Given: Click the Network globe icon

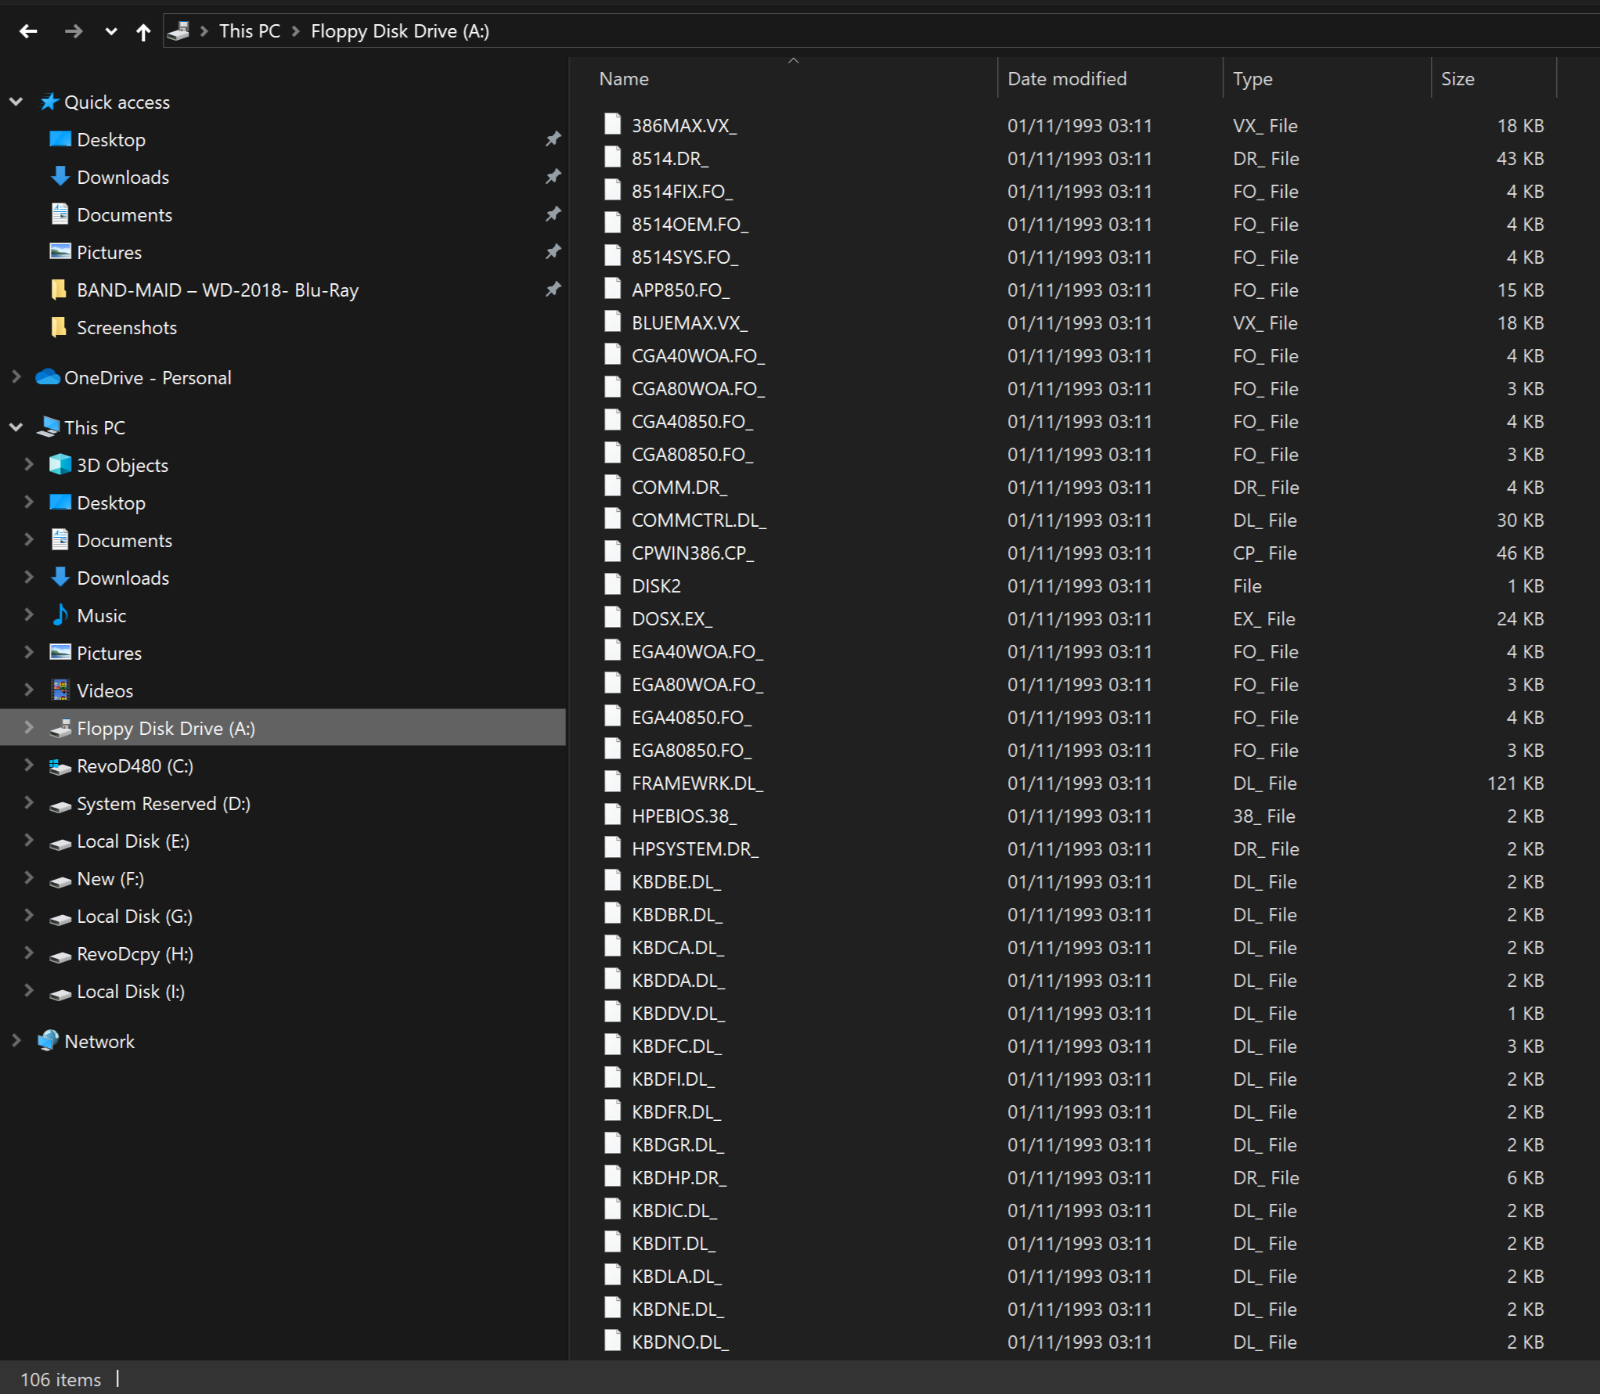Looking at the screenshot, I should click(47, 1041).
